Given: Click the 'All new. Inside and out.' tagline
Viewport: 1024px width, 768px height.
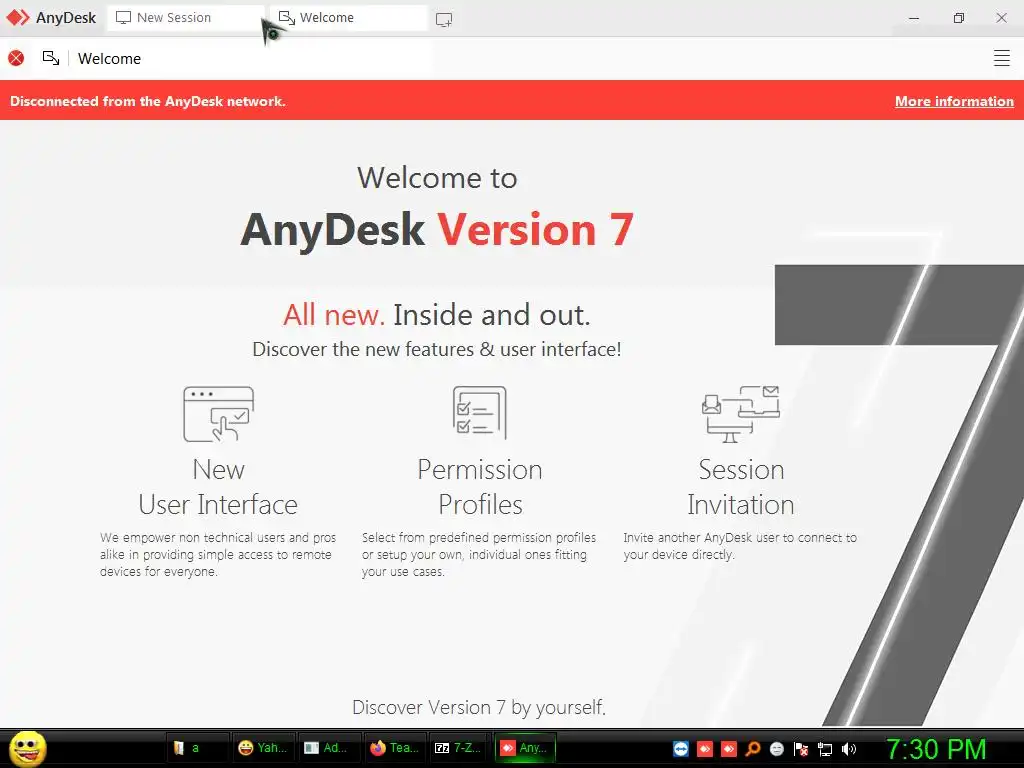Looking at the screenshot, I should pos(437,315).
